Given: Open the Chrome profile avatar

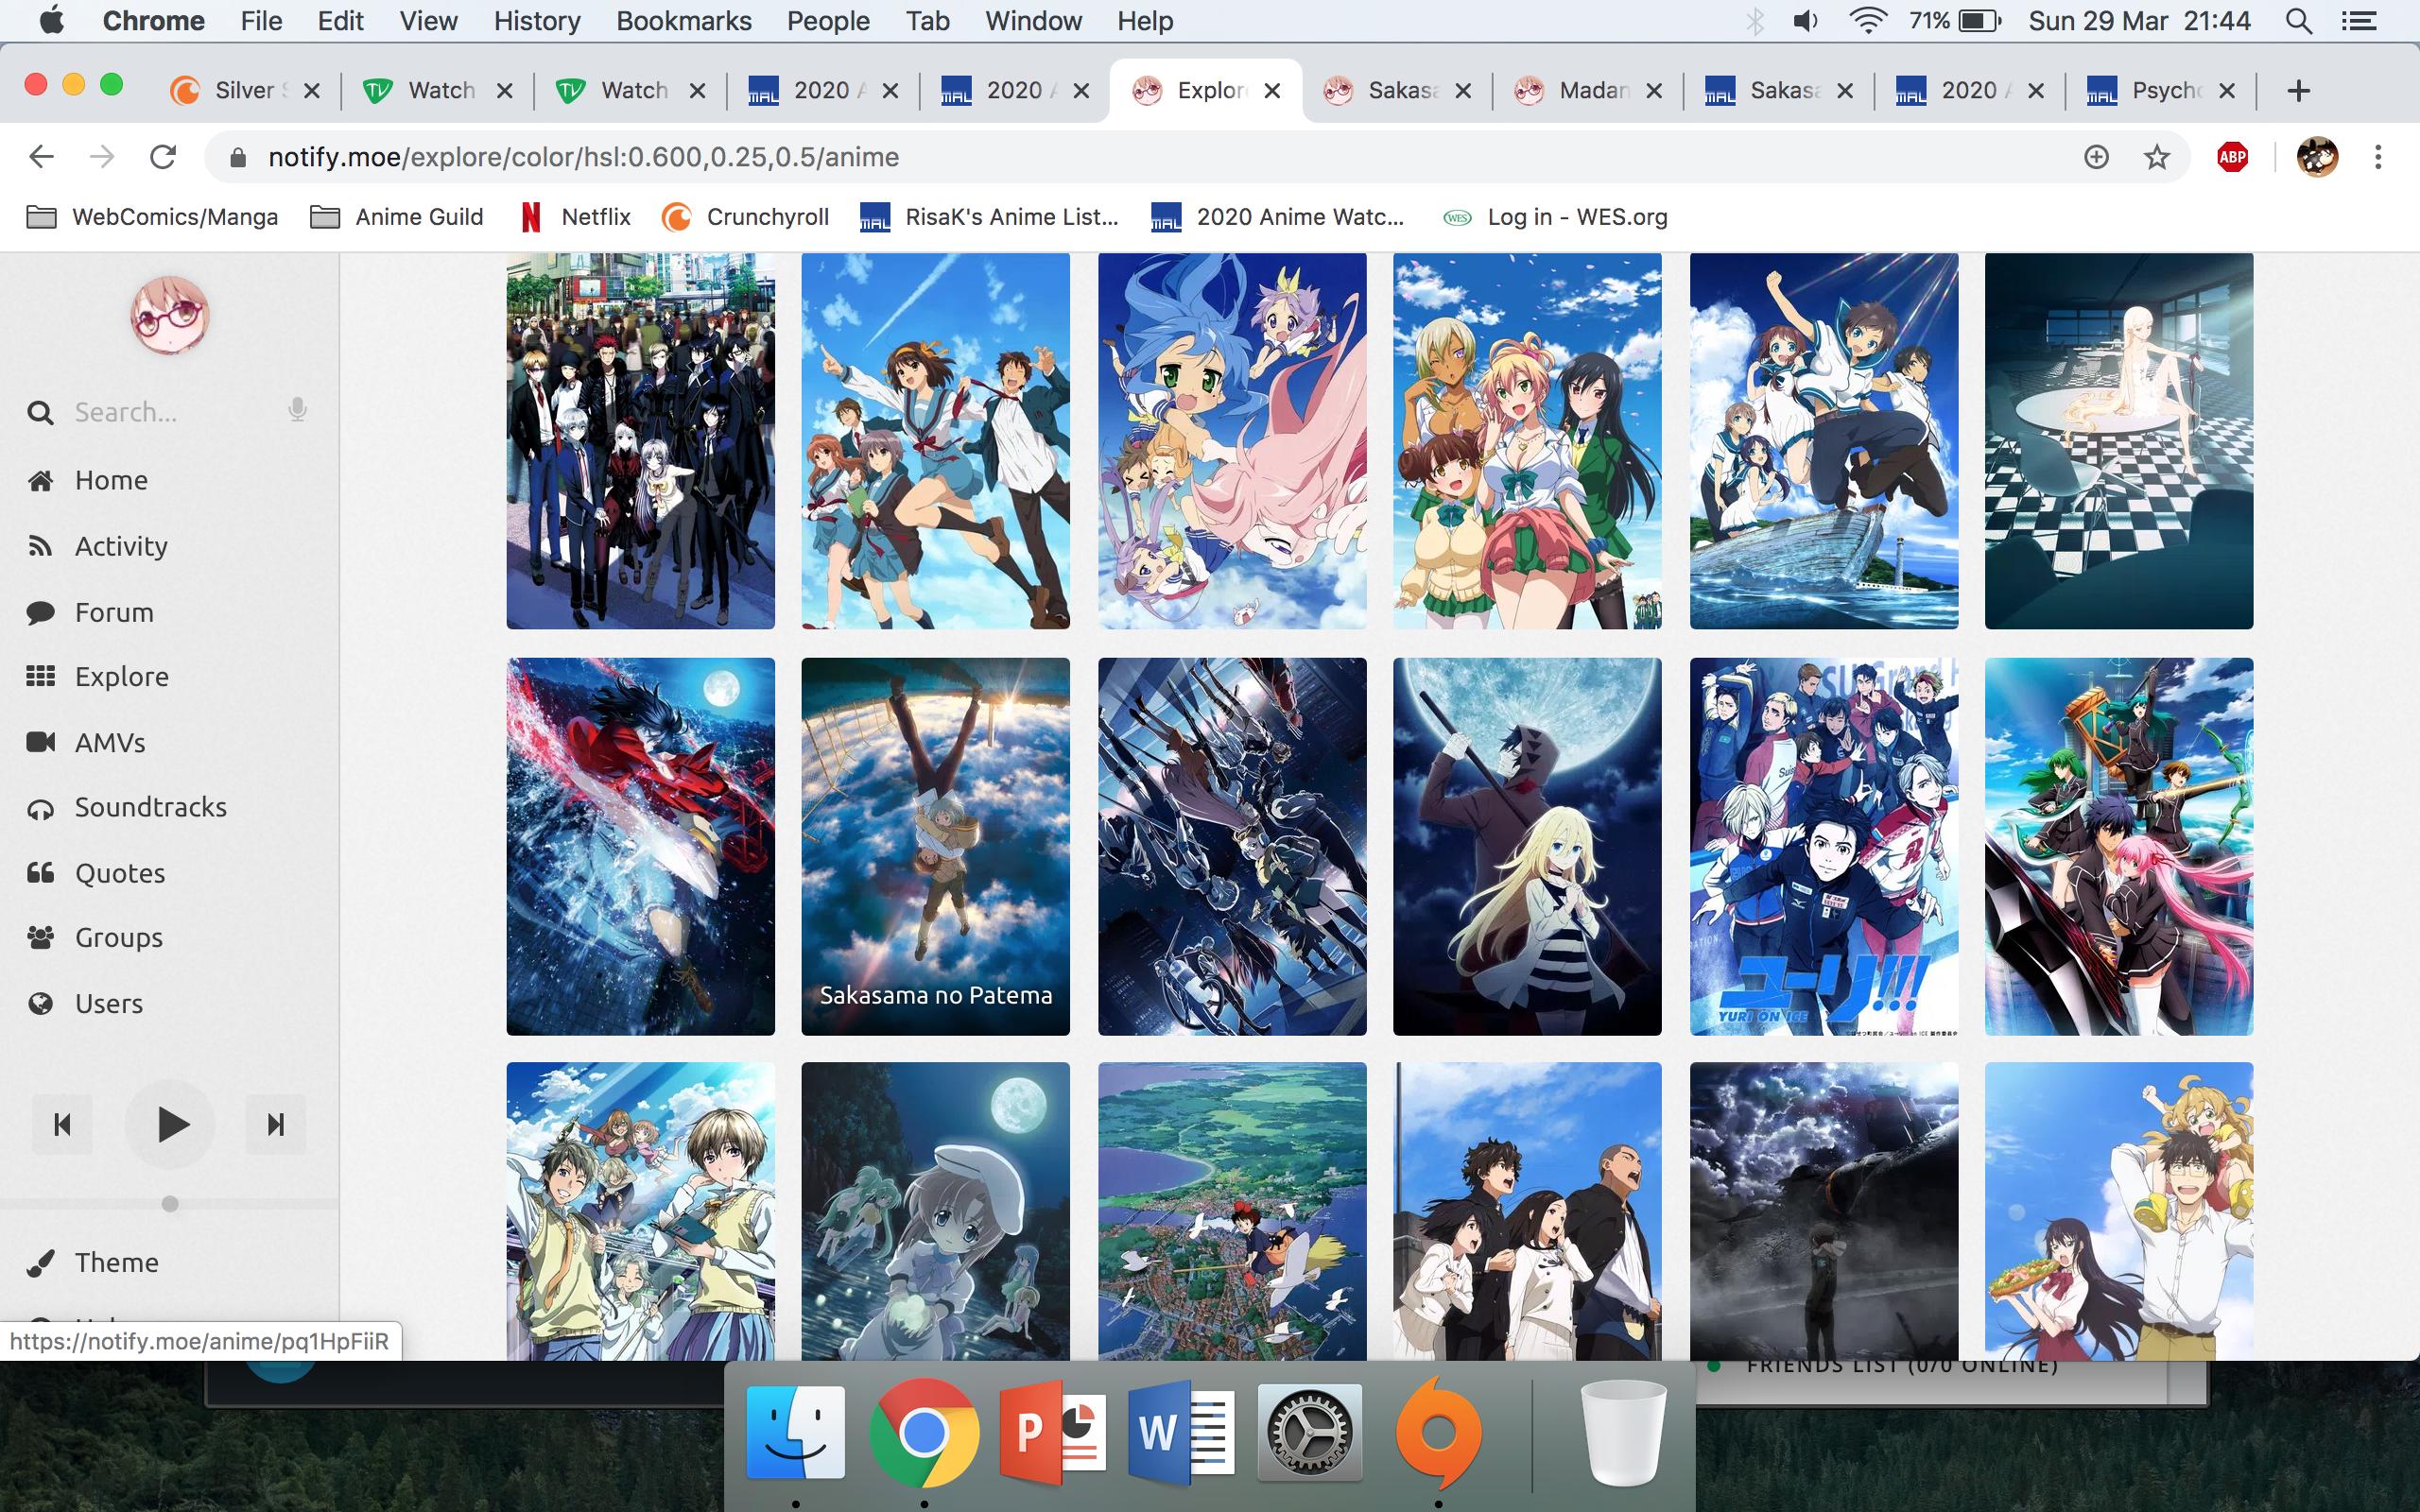Looking at the screenshot, I should click(2316, 157).
